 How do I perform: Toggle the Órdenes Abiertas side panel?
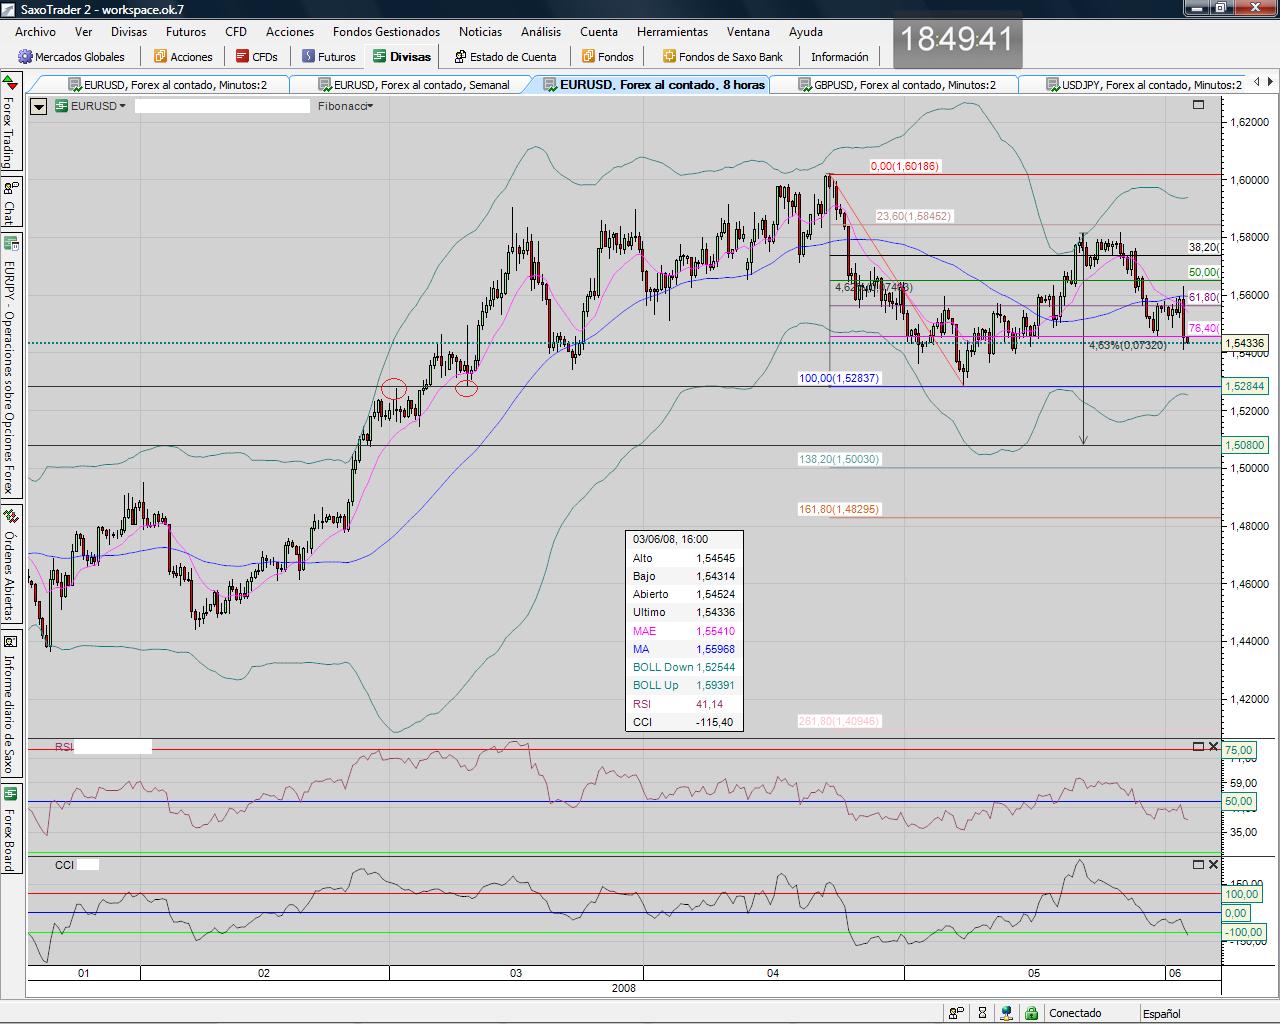10,565
